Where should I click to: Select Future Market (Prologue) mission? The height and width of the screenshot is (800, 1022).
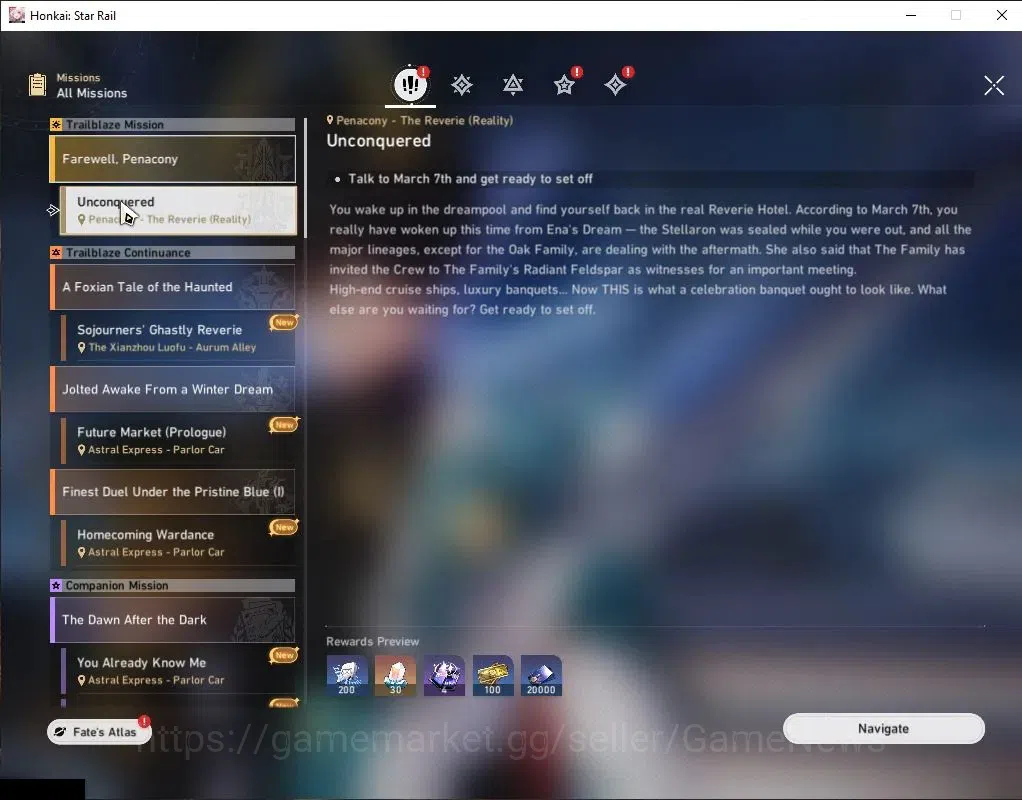[x=178, y=440]
